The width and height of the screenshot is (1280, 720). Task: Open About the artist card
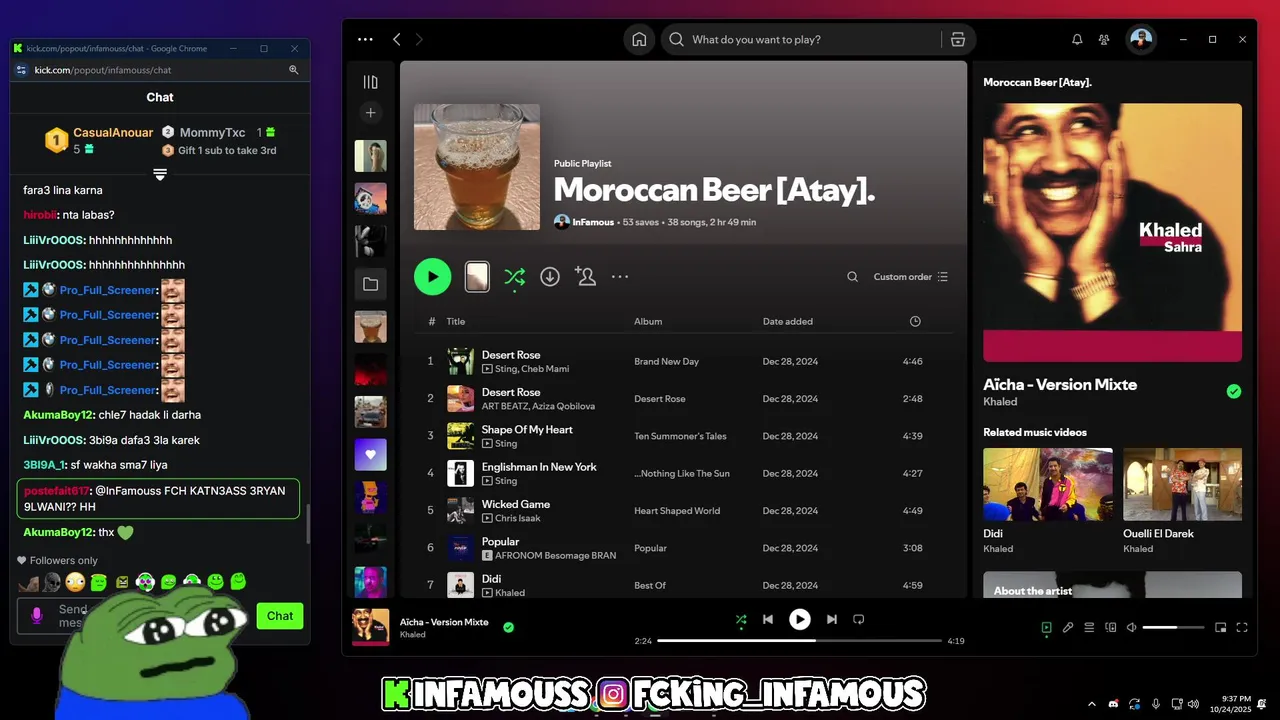pyautogui.click(x=1112, y=585)
